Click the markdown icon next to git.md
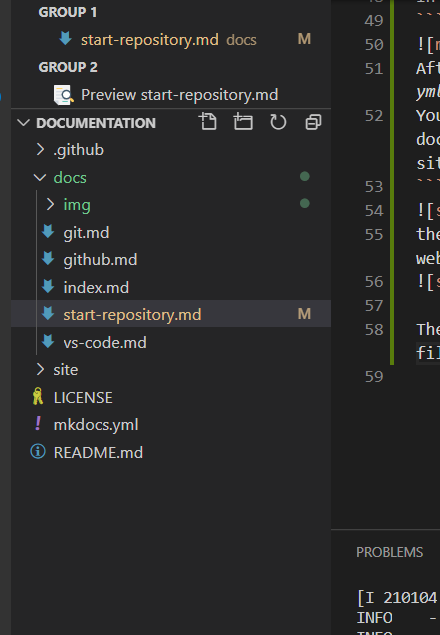Screen dimensions: 440x635 coord(48,232)
